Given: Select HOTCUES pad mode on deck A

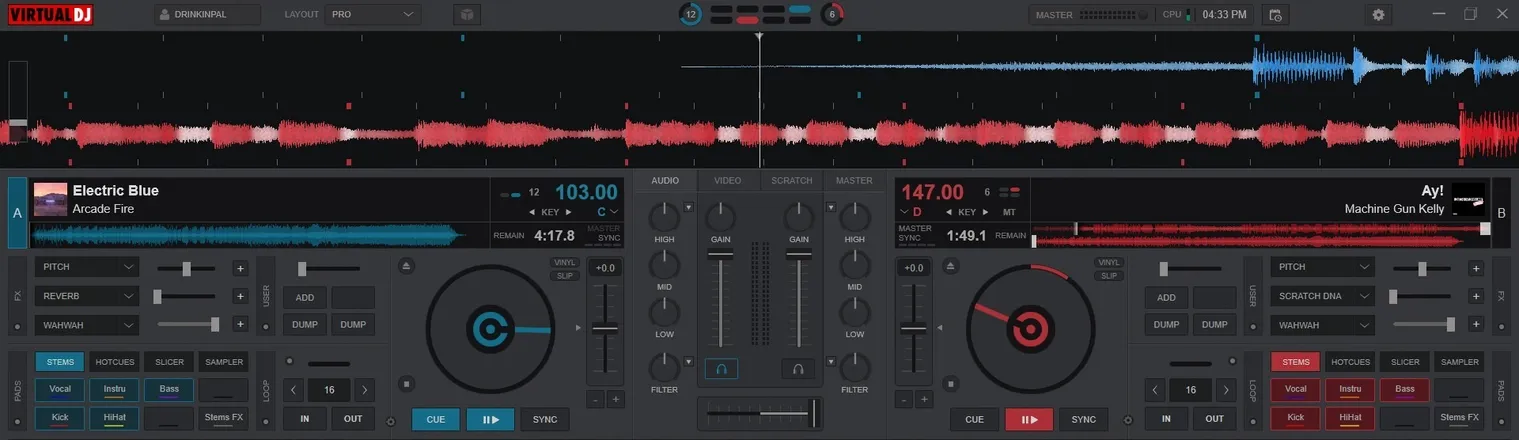Looking at the screenshot, I should pyautogui.click(x=114, y=362).
